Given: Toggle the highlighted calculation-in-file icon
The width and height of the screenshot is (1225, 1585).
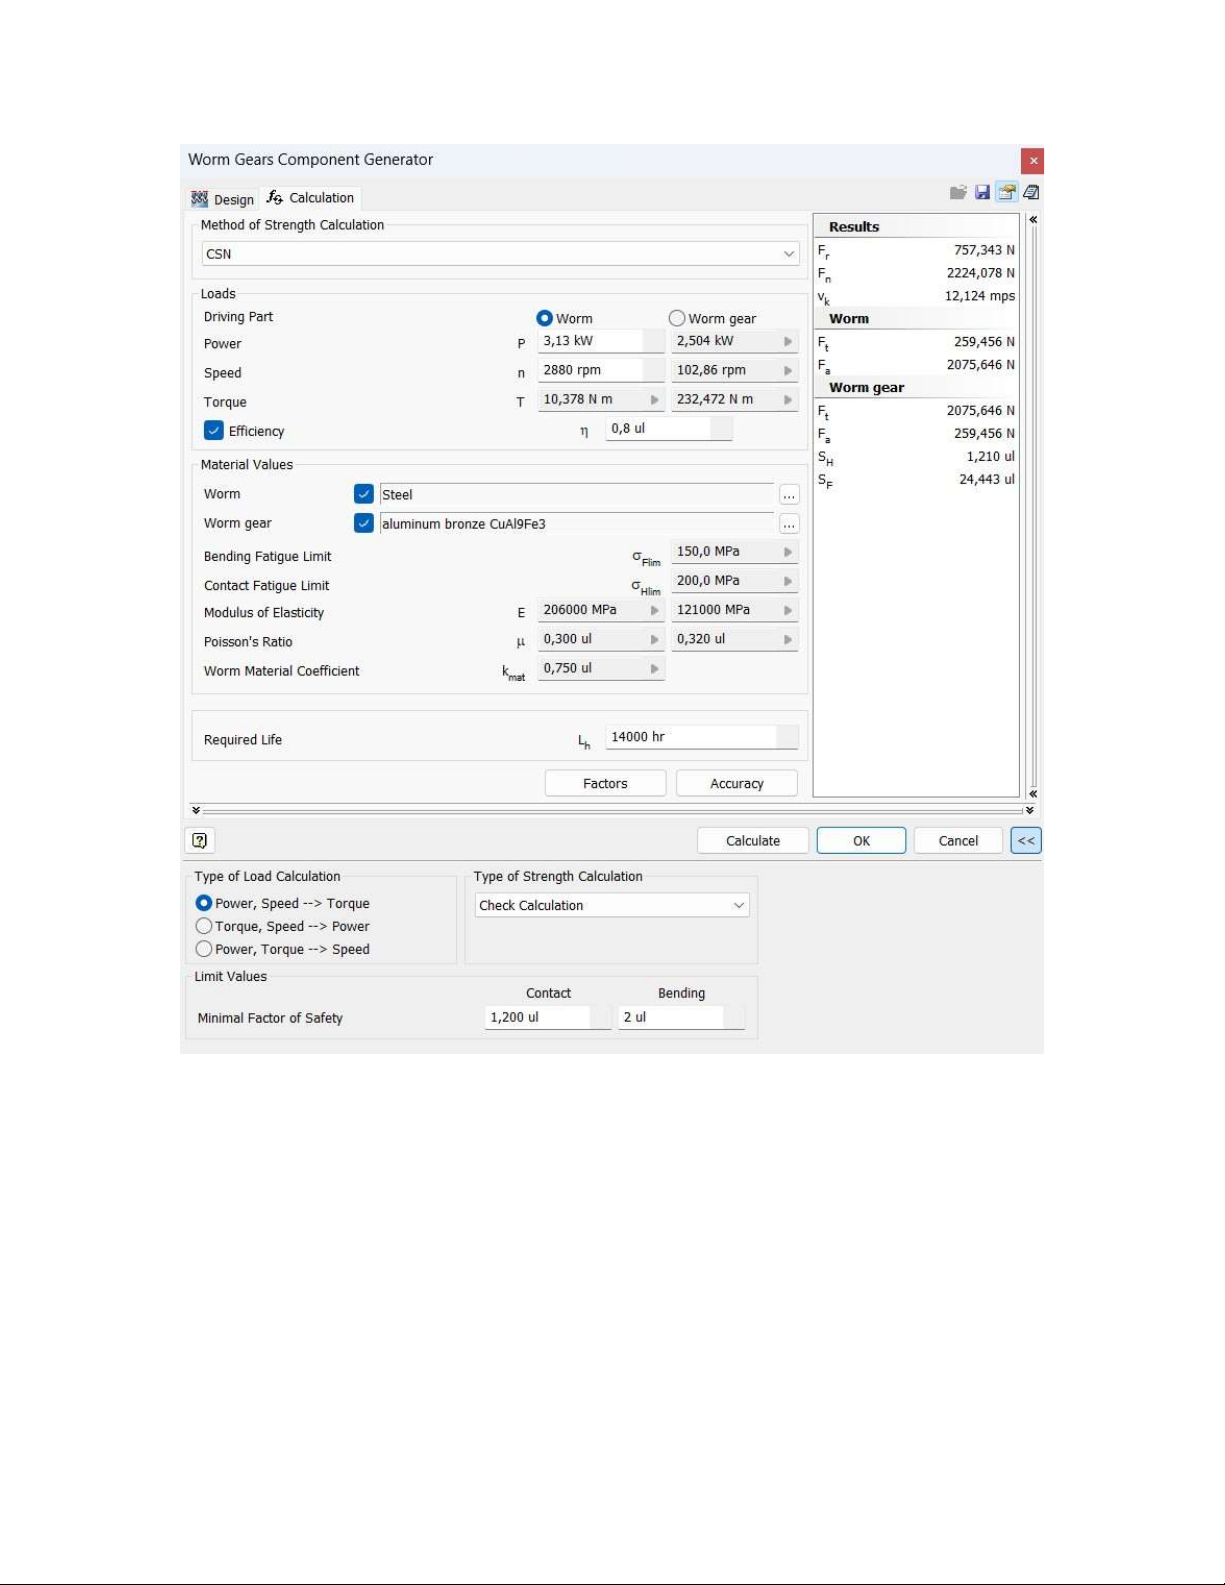Looking at the screenshot, I should [x=1006, y=192].
